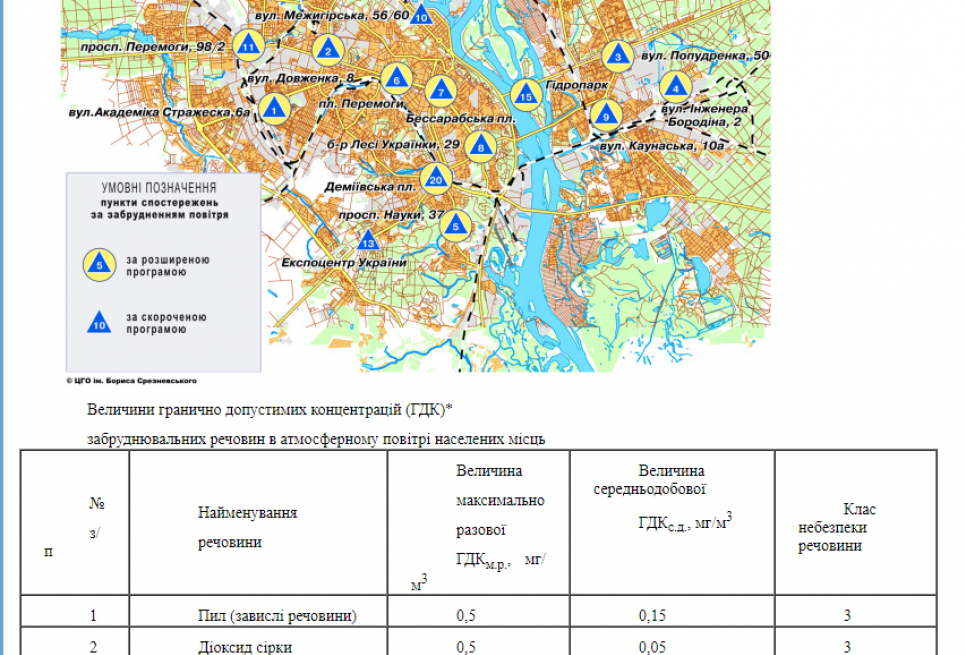
Task: Click marker 8 near б-р Лесі Українки
Action: coord(481,148)
